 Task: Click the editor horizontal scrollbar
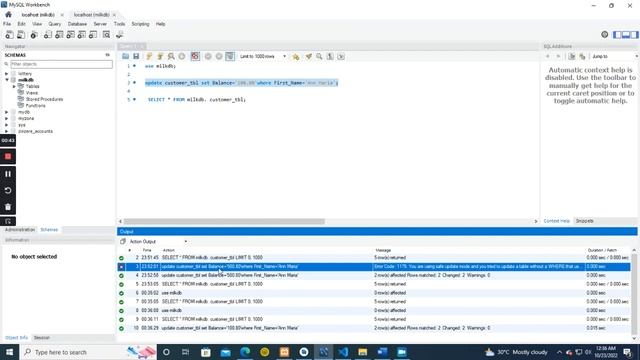pyautogui.click(x=224, y=221)
